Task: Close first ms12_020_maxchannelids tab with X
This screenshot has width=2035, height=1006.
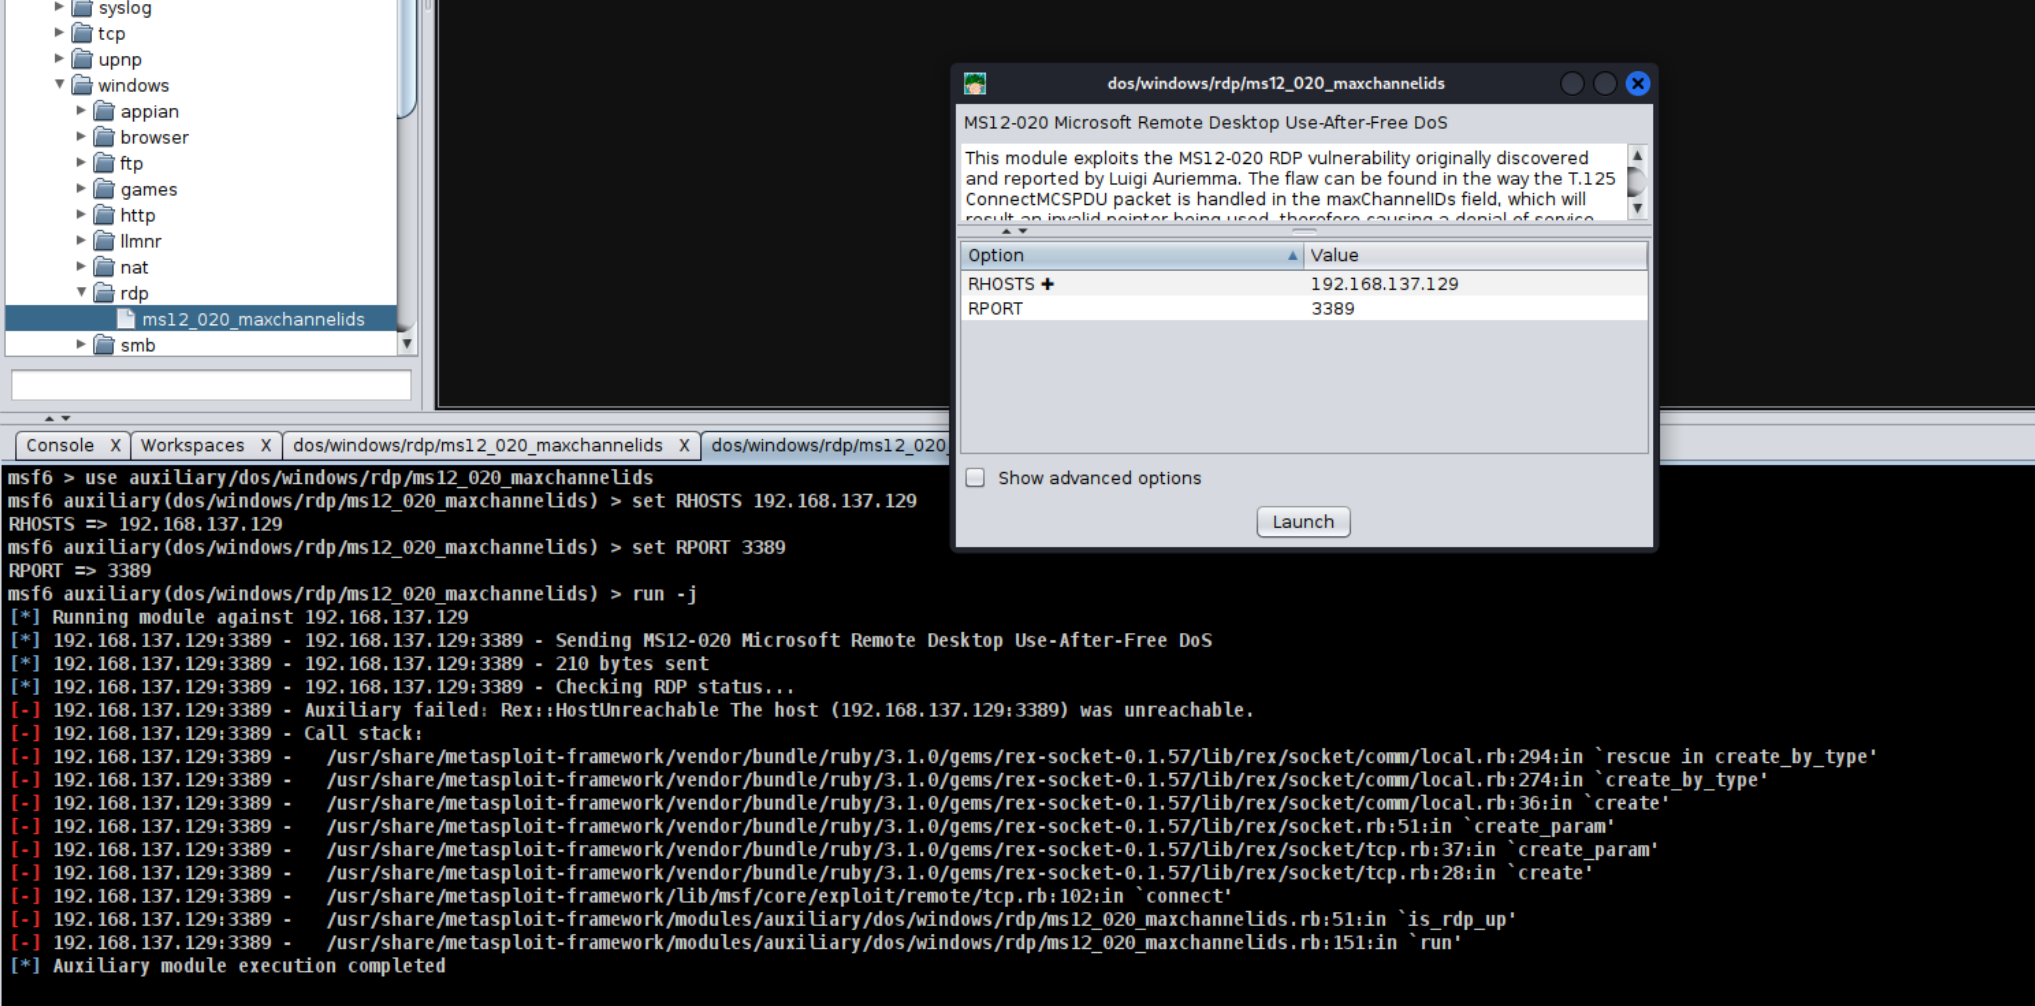Action: (x=684, y=446)
